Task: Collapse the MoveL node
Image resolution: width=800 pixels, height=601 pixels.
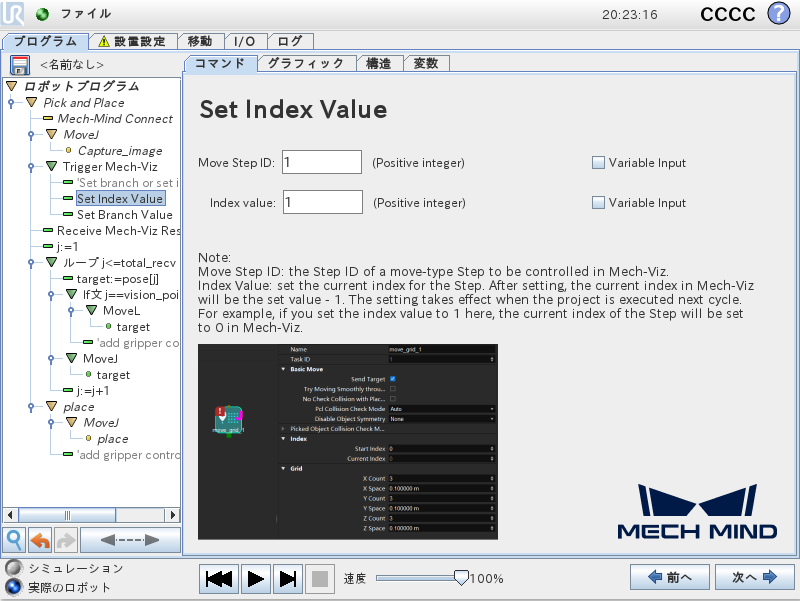Action: [x=91, y=310]
